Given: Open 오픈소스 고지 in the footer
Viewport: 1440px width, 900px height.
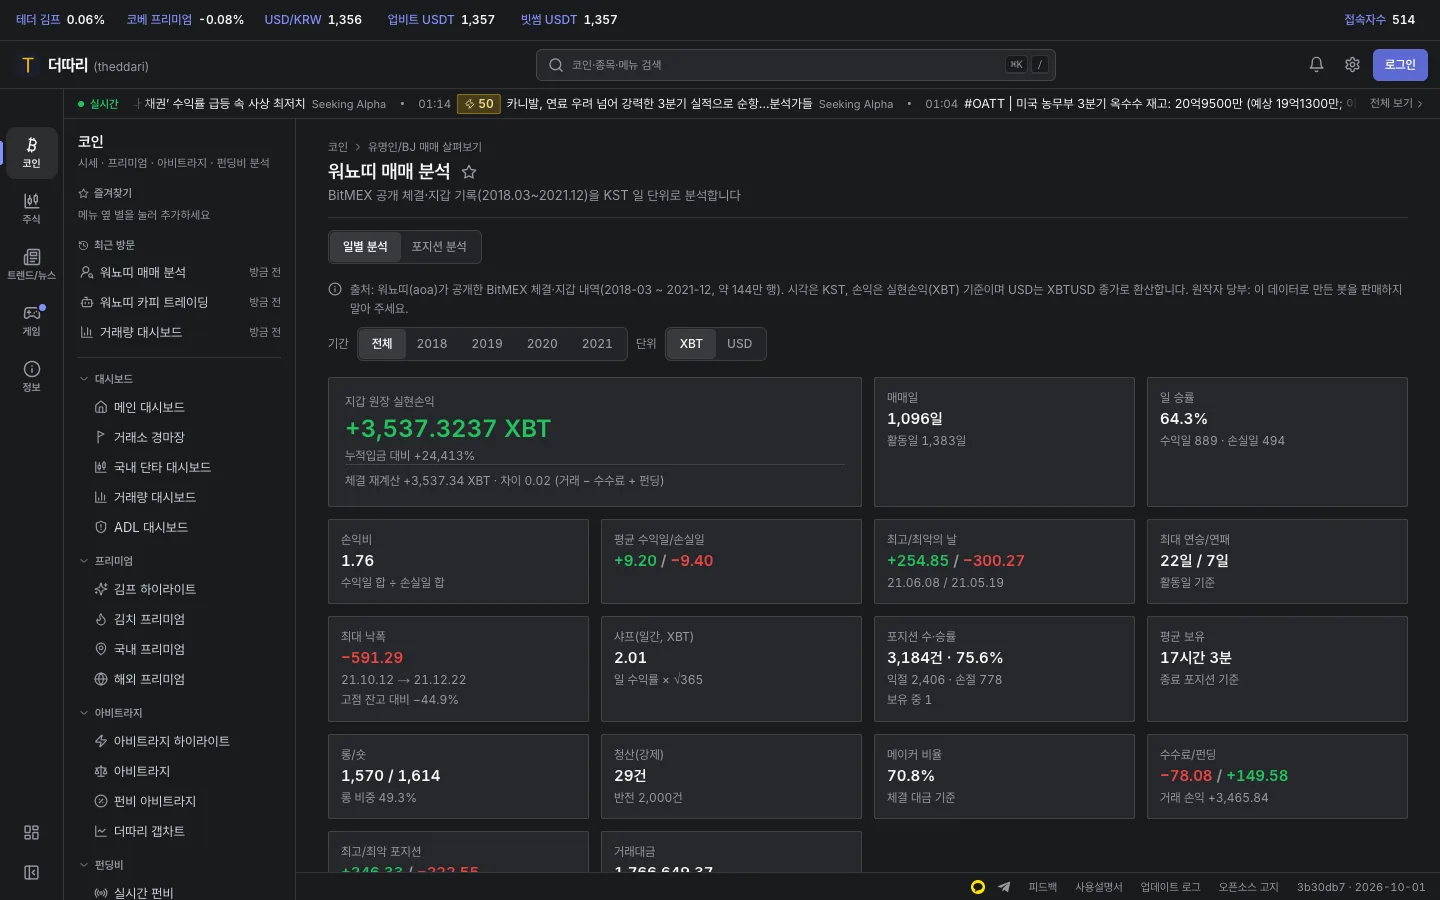Looking at the screenshot, I should [x=1249, y=887].
